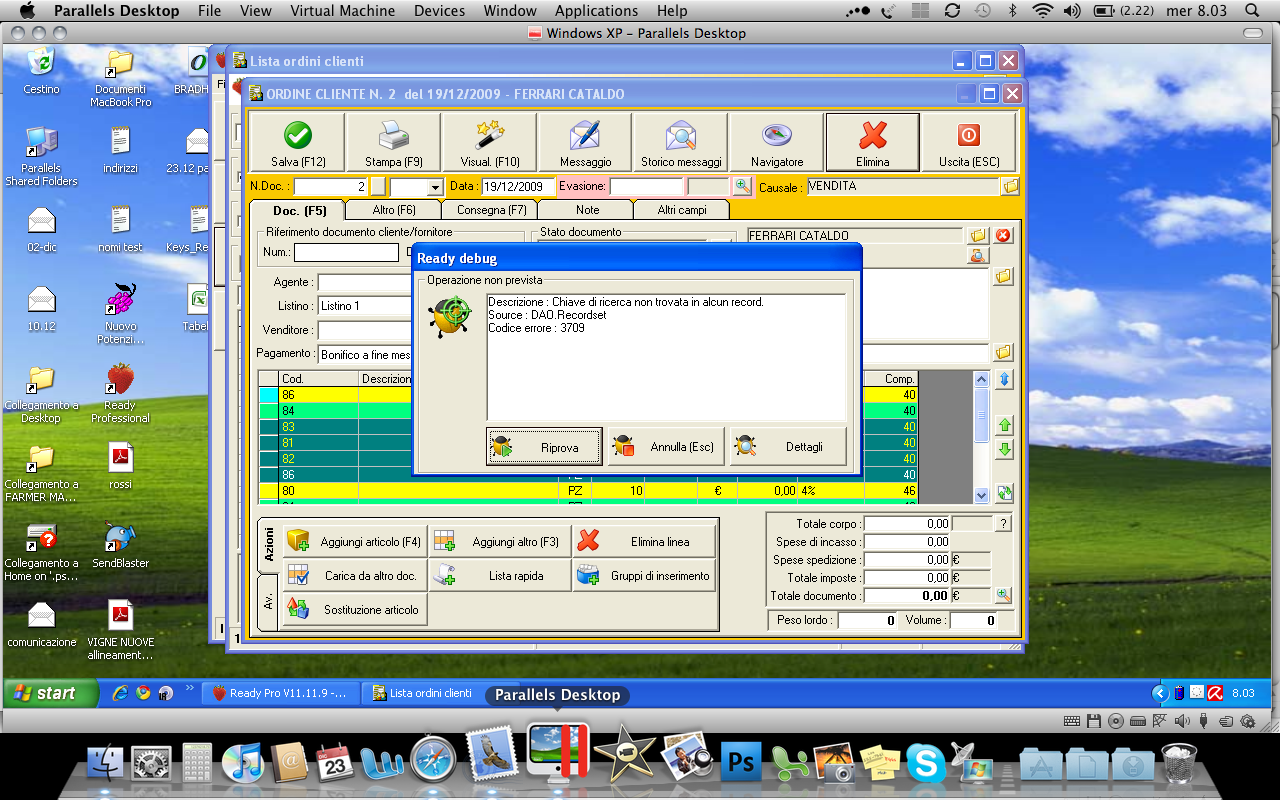
Task: Click the Evasione date field
Action: pos(646,187)
